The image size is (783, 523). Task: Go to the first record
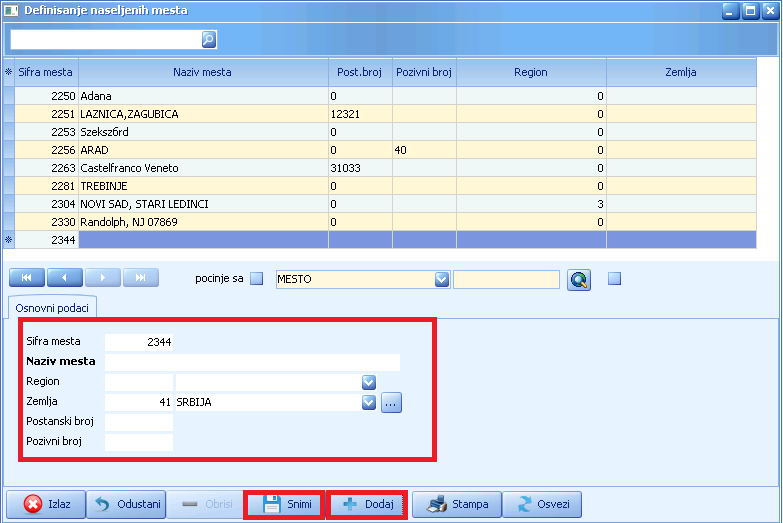(x=27, y=278)
